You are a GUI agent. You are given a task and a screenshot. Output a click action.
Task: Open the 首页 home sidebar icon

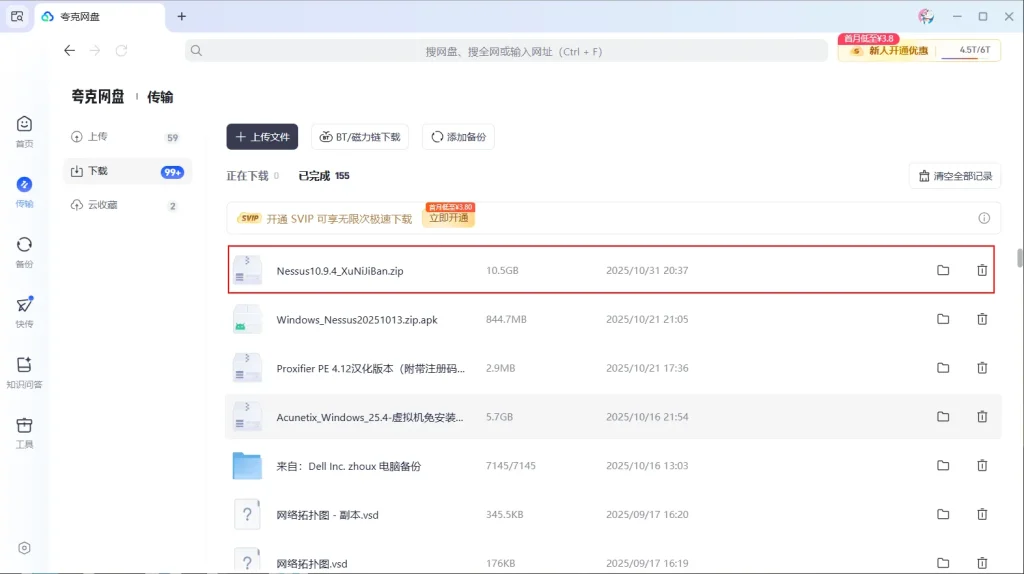click(x=24, y=130)
